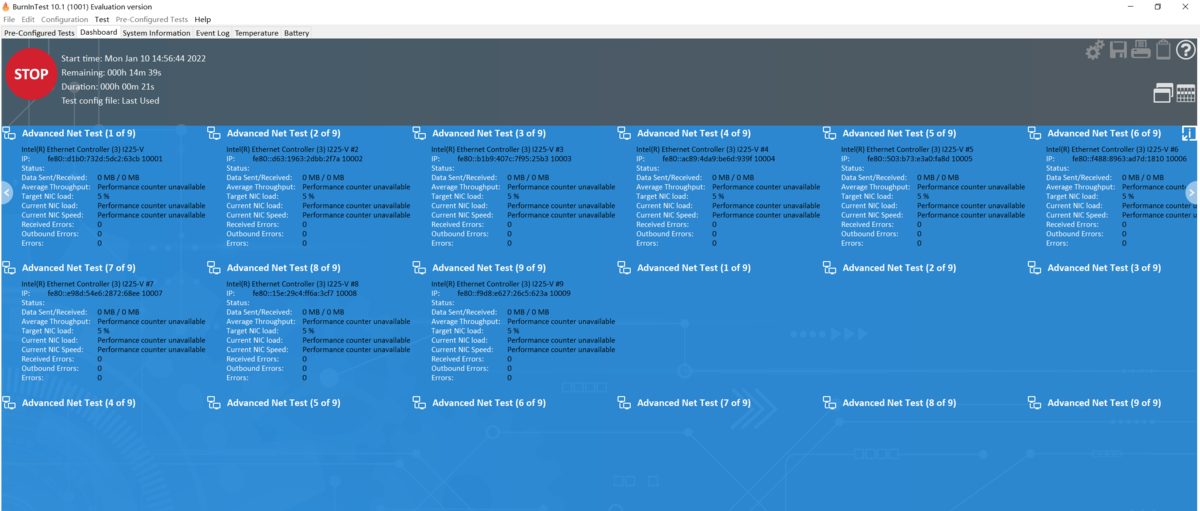The width and height of the screenshot is (1200, 511).
Task: Switch to the cascaded test windows view icon
Action: (x=1163, y=93)
